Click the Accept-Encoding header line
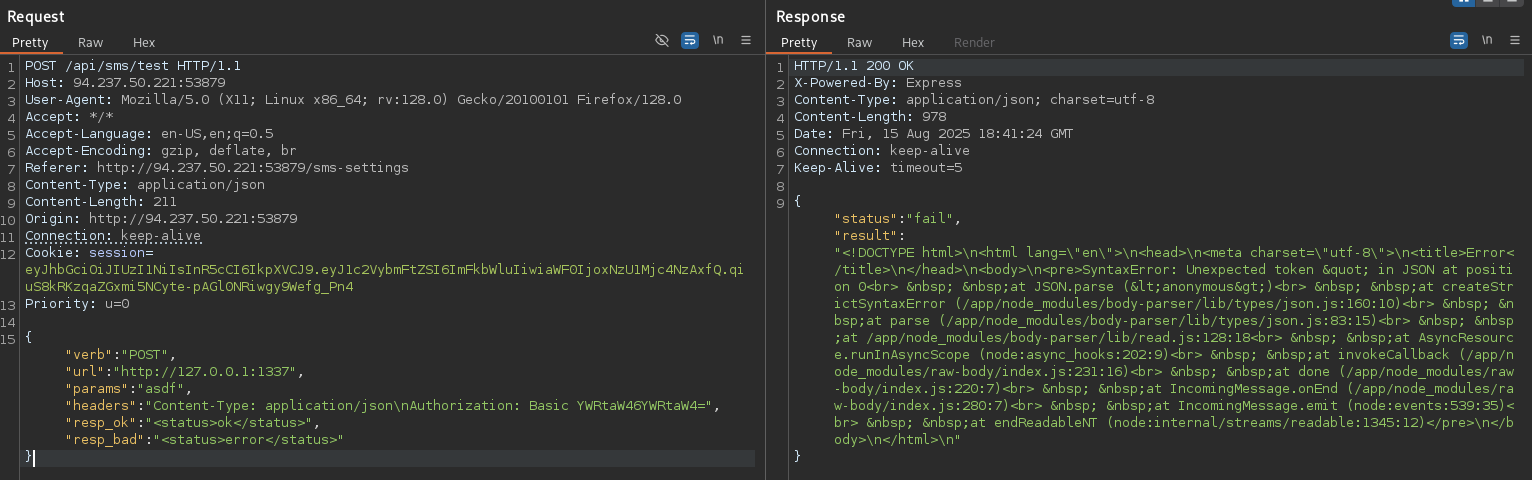 pos(161,151)
